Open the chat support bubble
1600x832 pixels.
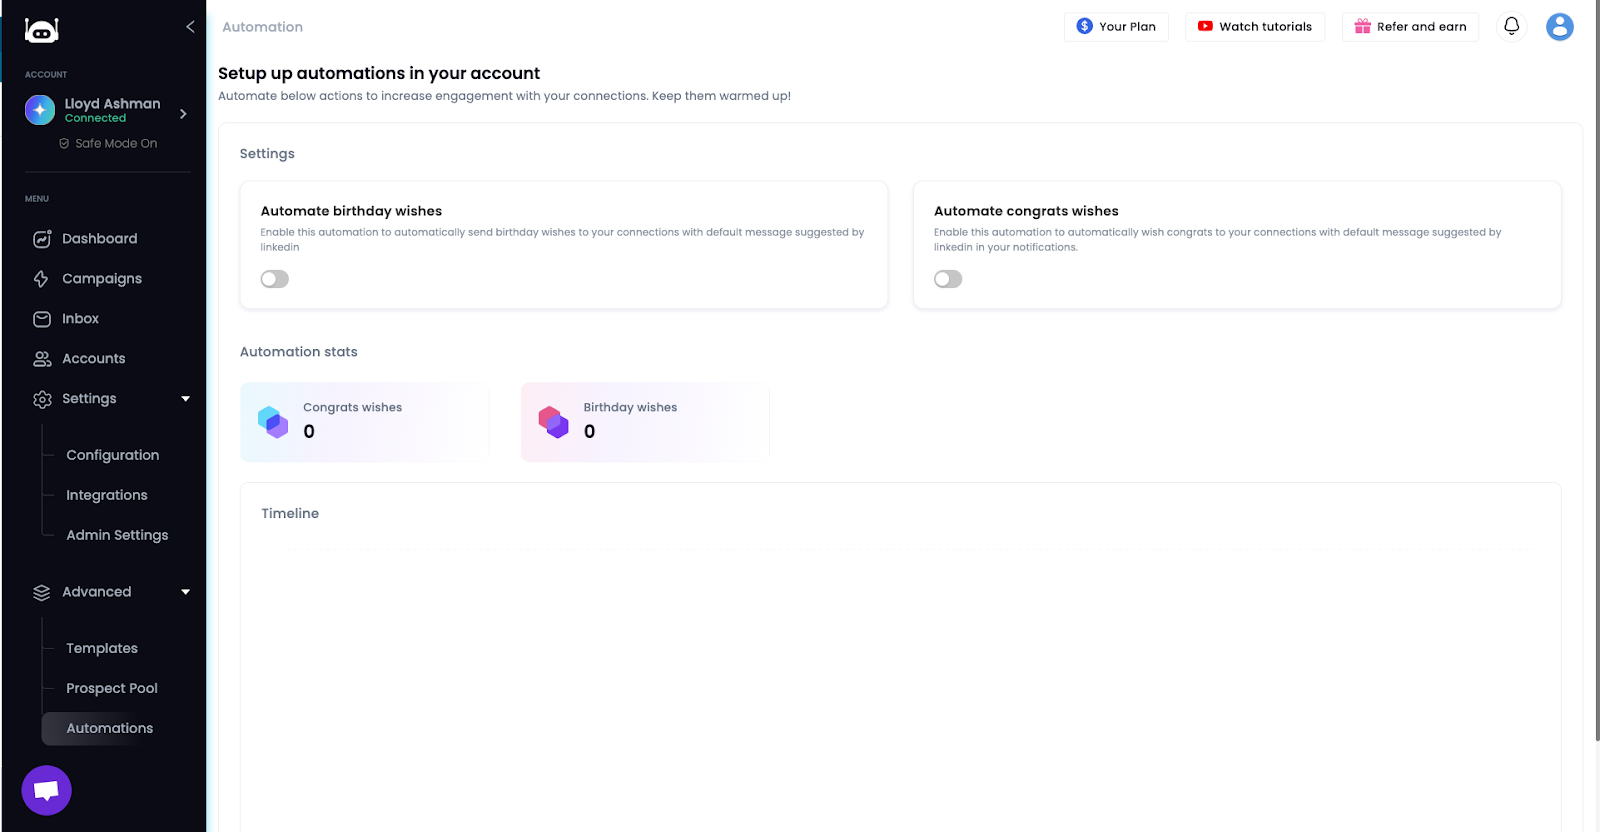tap(46, 790)
